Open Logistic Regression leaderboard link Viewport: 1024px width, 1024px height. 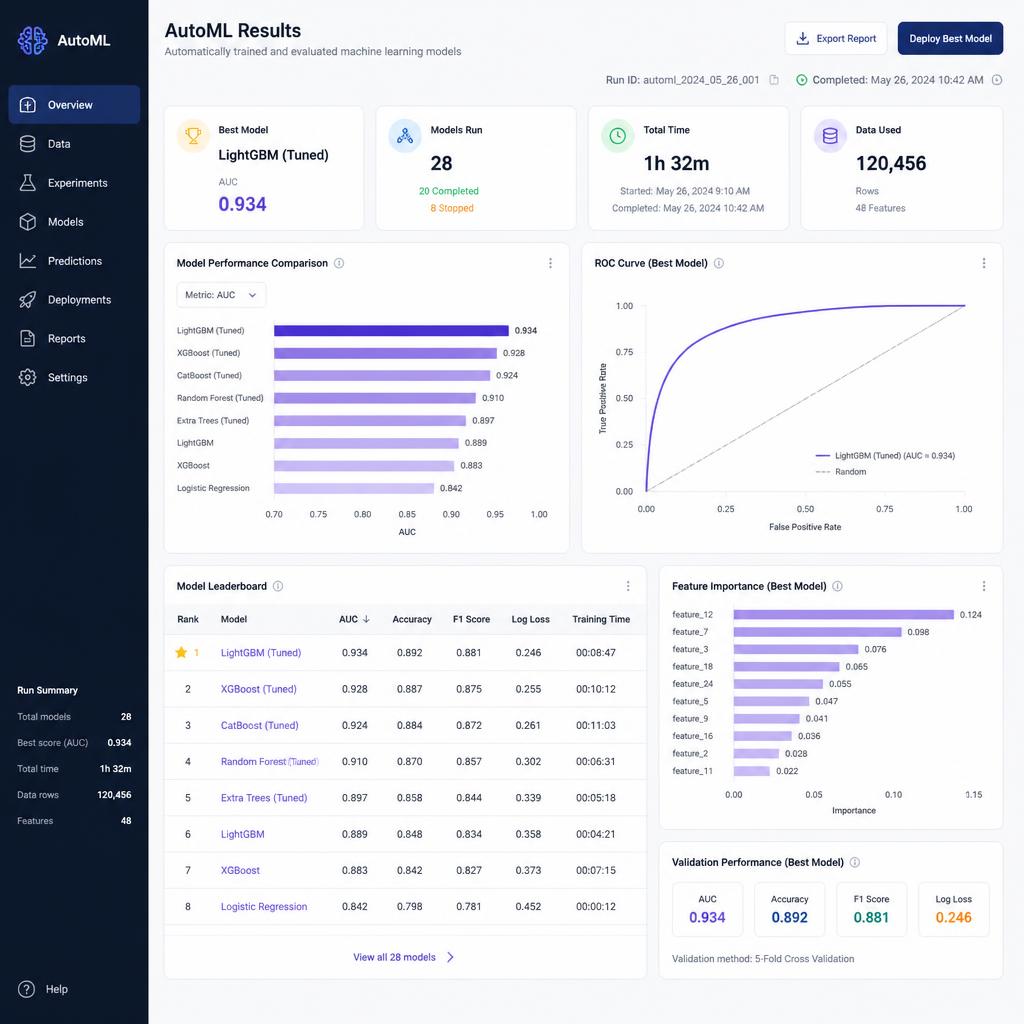[x=264, y=906]
